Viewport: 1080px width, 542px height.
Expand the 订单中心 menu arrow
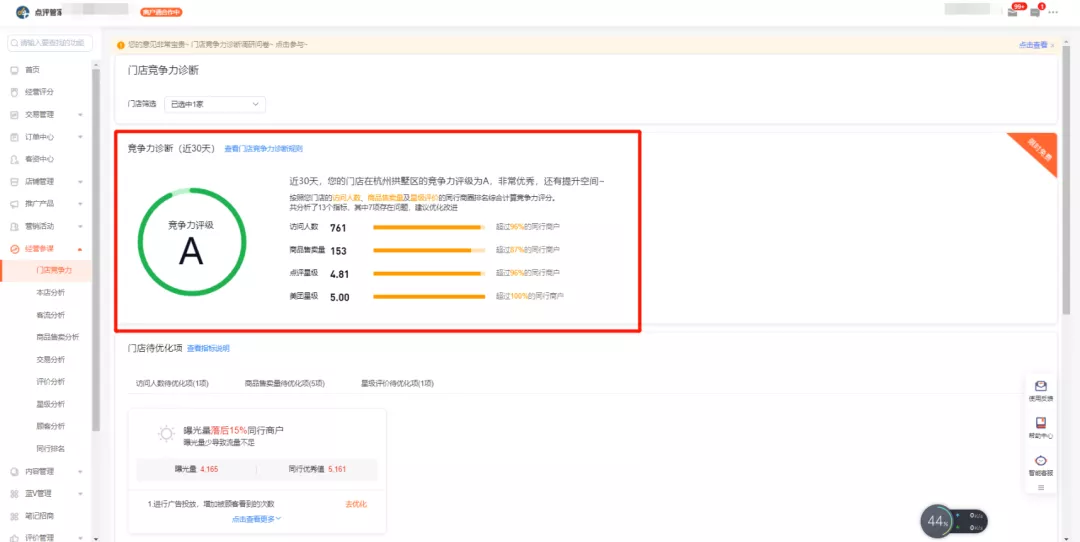[81, 137]
